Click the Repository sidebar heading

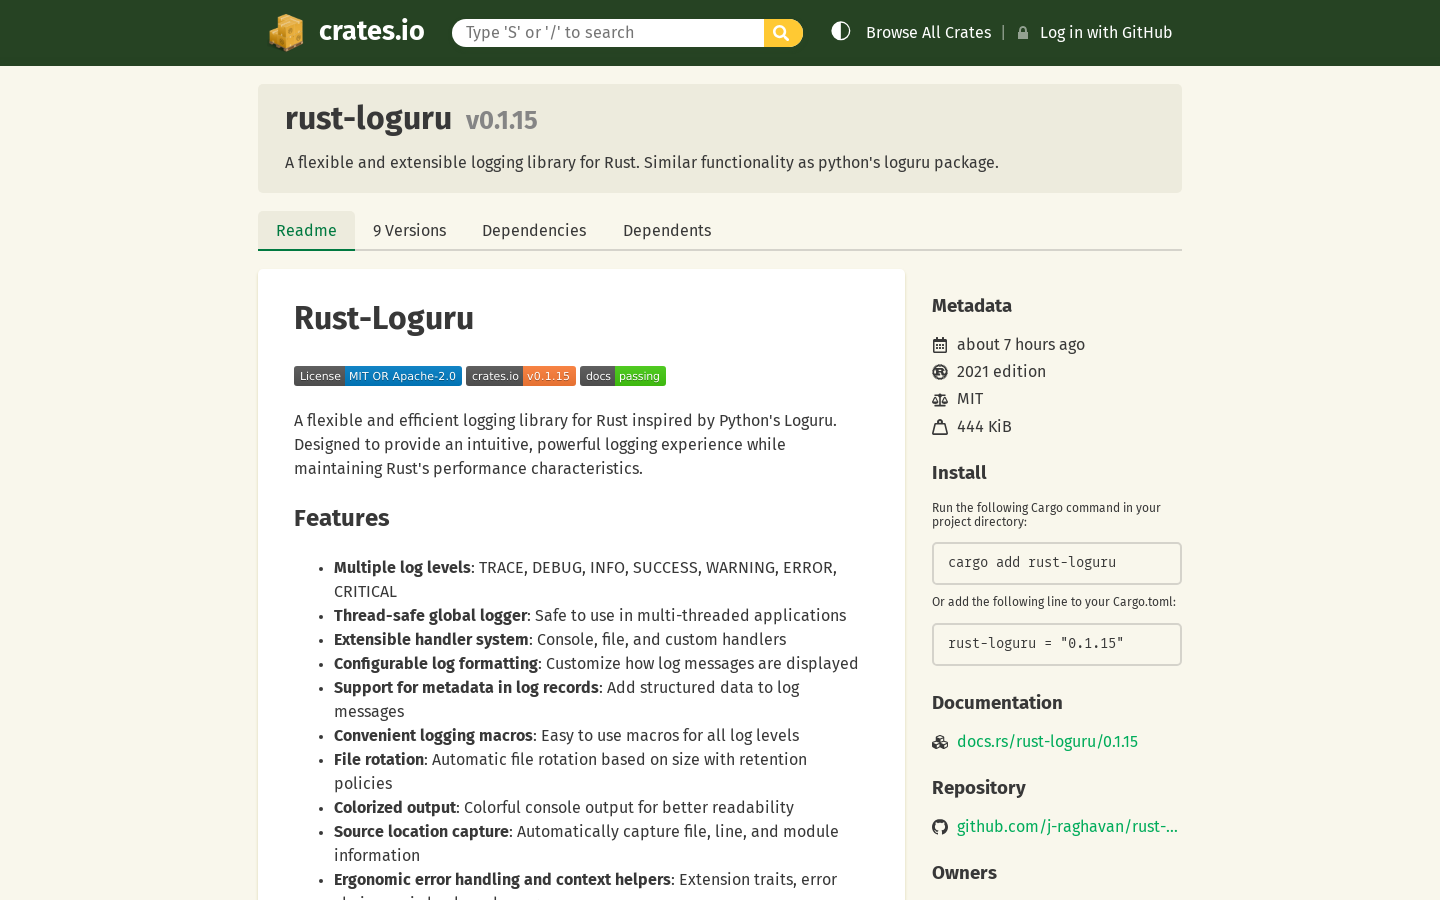[979, 788]
